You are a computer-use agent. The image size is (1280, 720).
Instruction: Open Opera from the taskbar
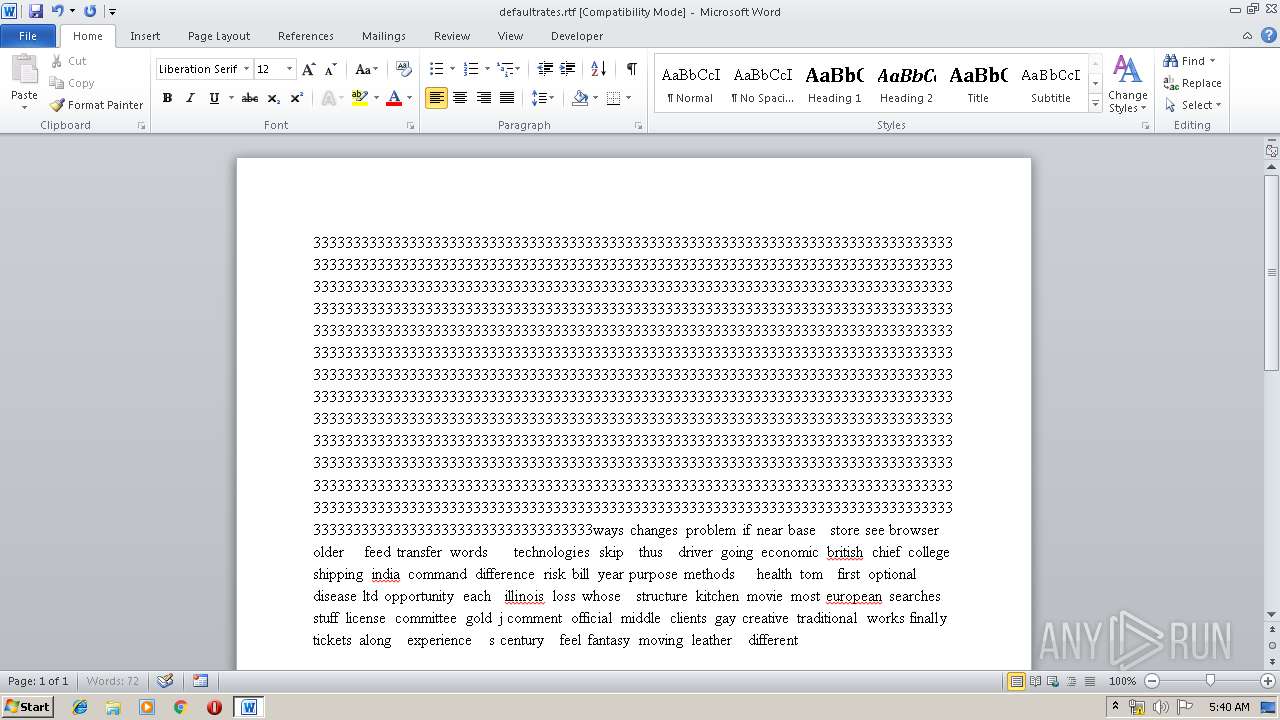pyautogui.click(x=214, y=707)
